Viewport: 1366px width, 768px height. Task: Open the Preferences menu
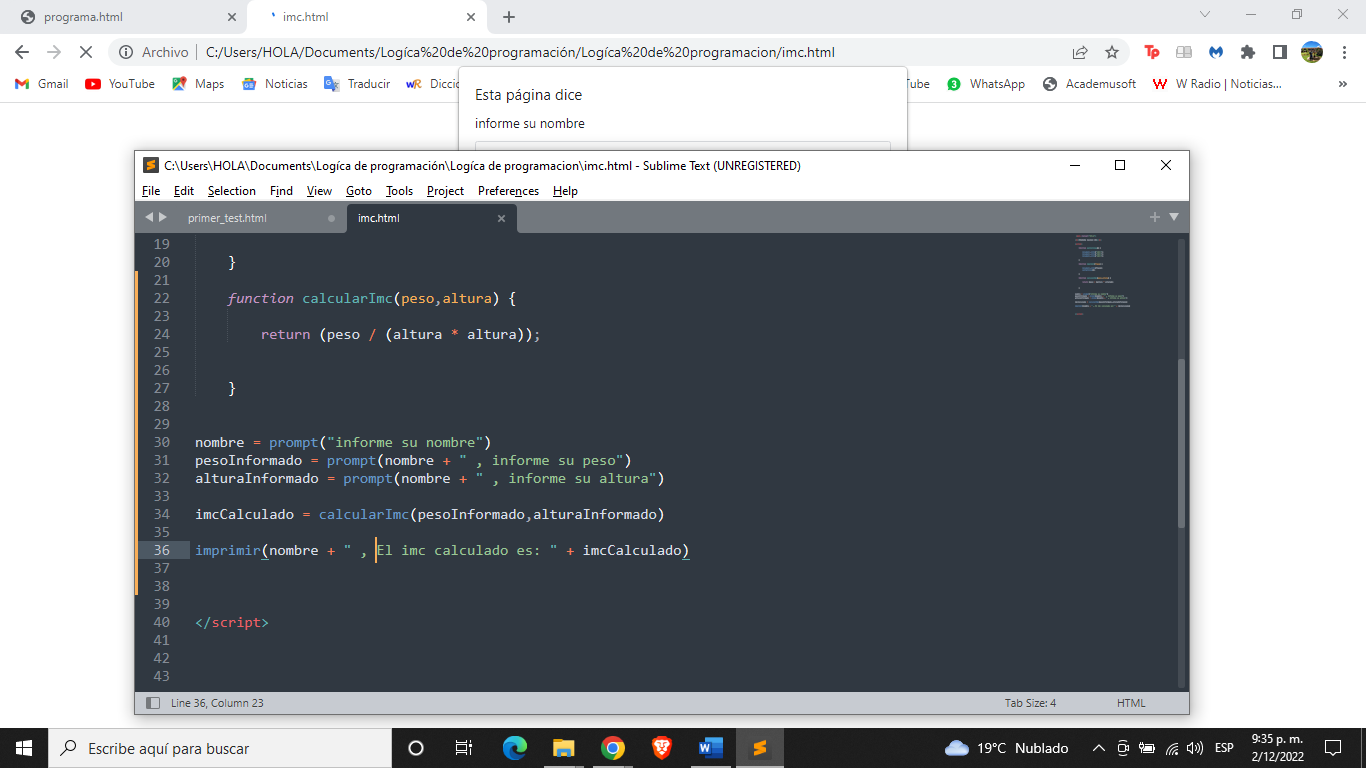(x=508, y=191)
